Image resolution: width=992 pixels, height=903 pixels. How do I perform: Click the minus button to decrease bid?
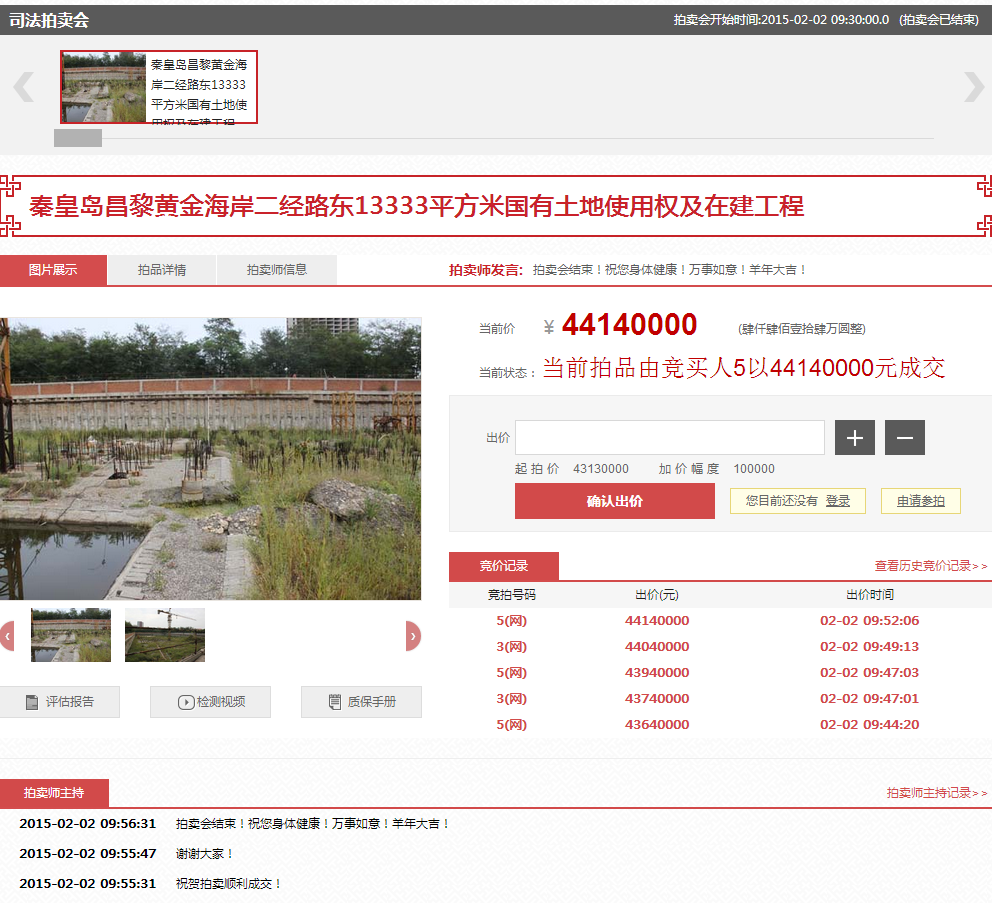pyautogui.click(x=904, y=438)
